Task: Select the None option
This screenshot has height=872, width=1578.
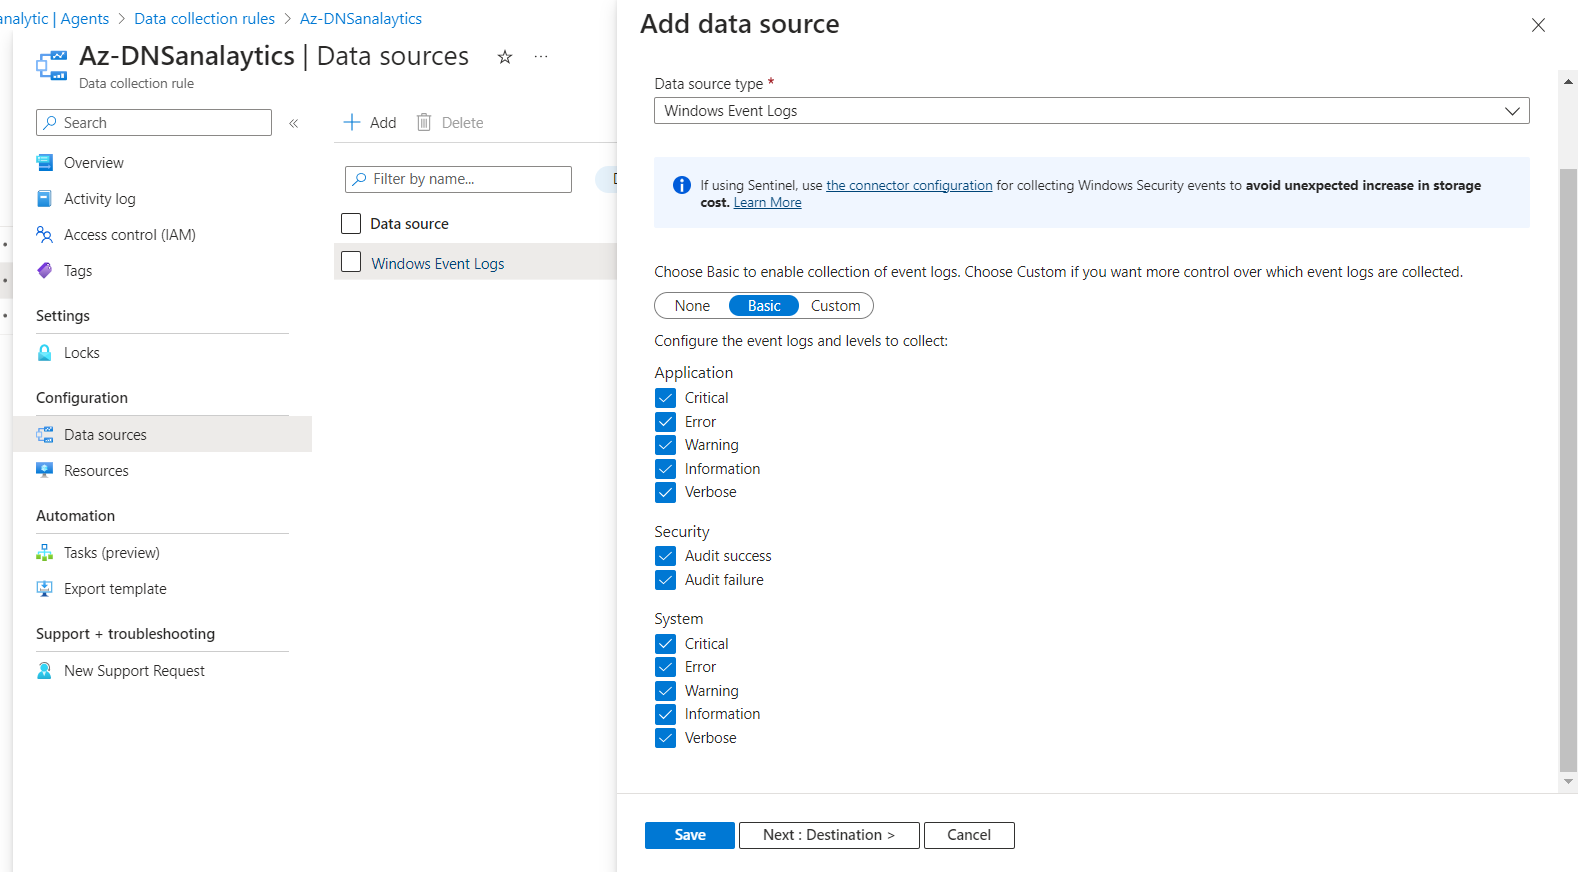Action: (692, 306)
